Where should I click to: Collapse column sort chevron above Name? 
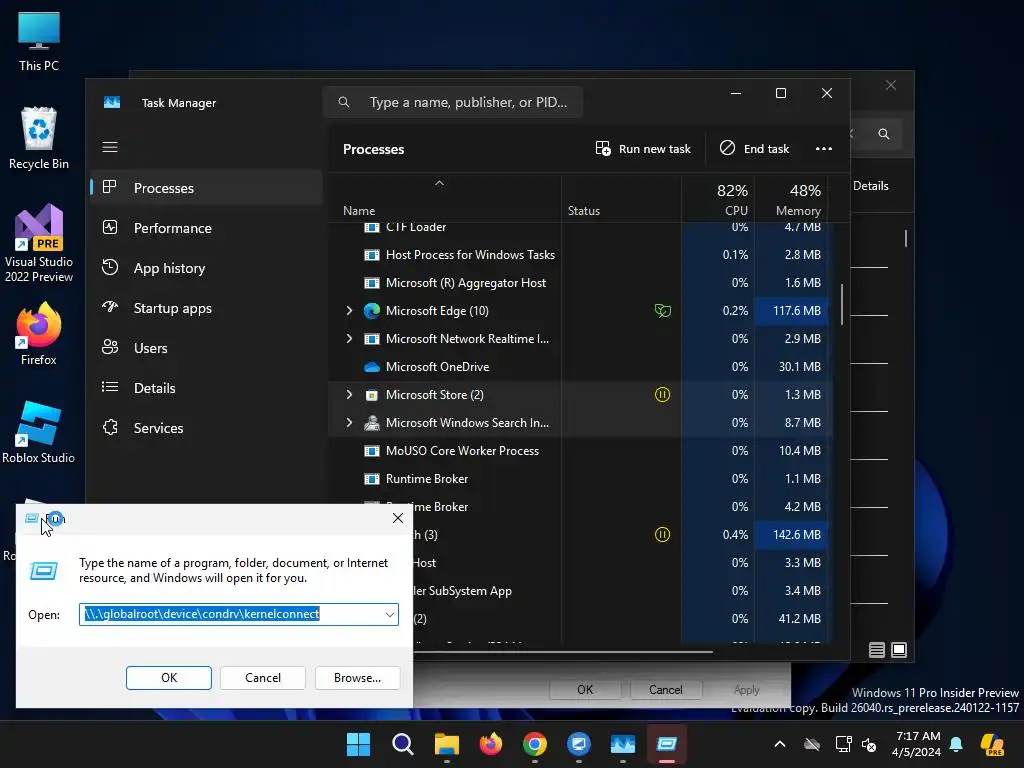tap(440, 184)
